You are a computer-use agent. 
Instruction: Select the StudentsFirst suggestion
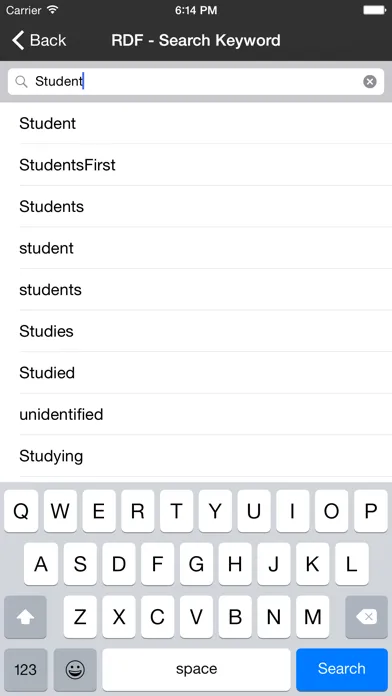pyautogui.click(x=196, y=165)
